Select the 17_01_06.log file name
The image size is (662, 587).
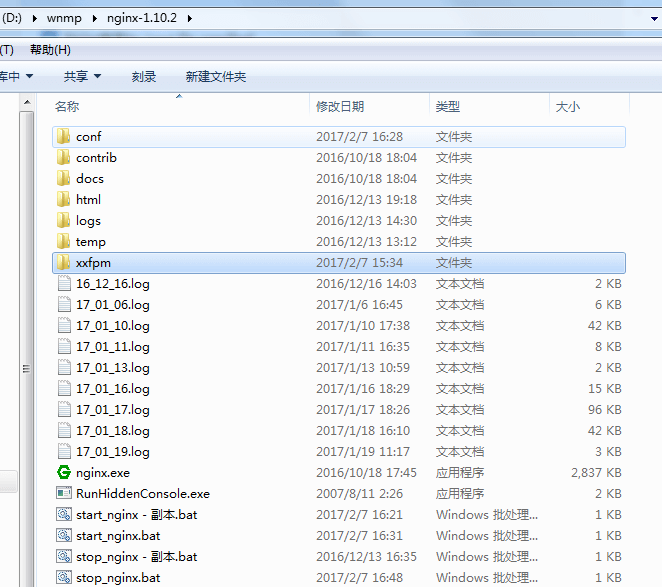coord(113,305)
